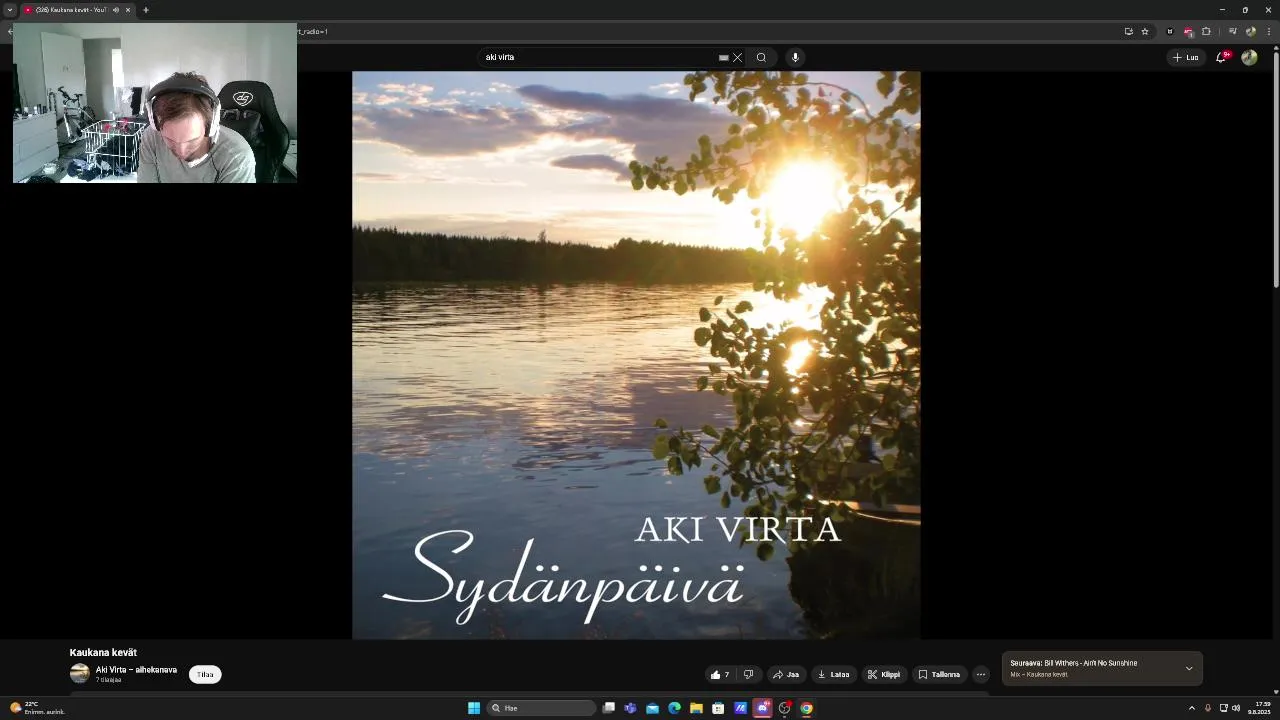Viewport: 1280px width, 720px height.
Task: Open Chrome three-dot menu
Action: [1269, 31]
